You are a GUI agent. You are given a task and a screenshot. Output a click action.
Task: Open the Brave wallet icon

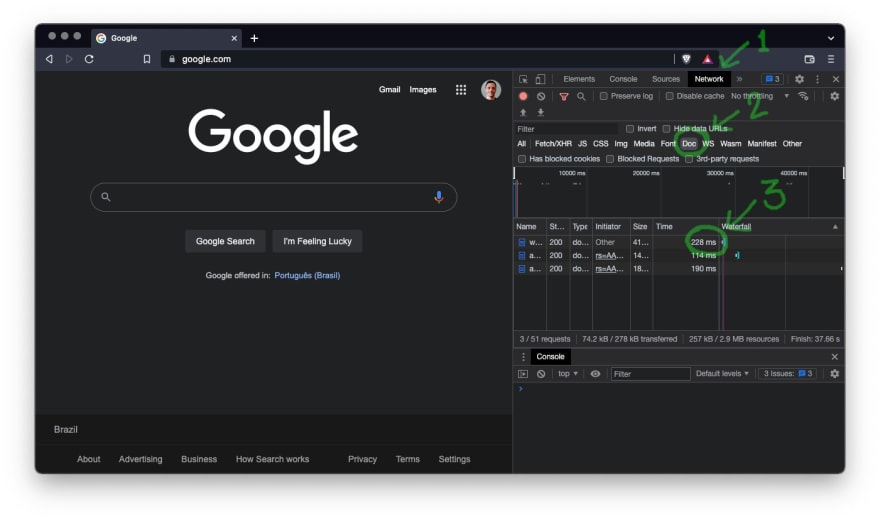[x=809, y=59]
